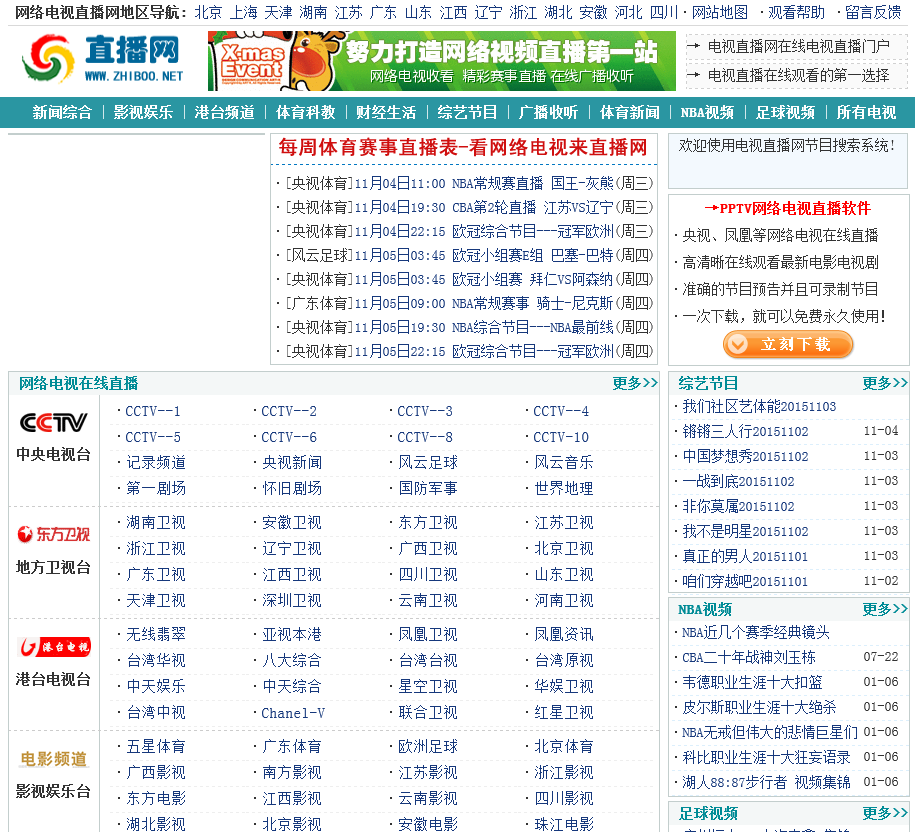Expand 更多>> for 网络电视在线直播
Viewport: 915px width, 832px height.
tap(635, 383)
